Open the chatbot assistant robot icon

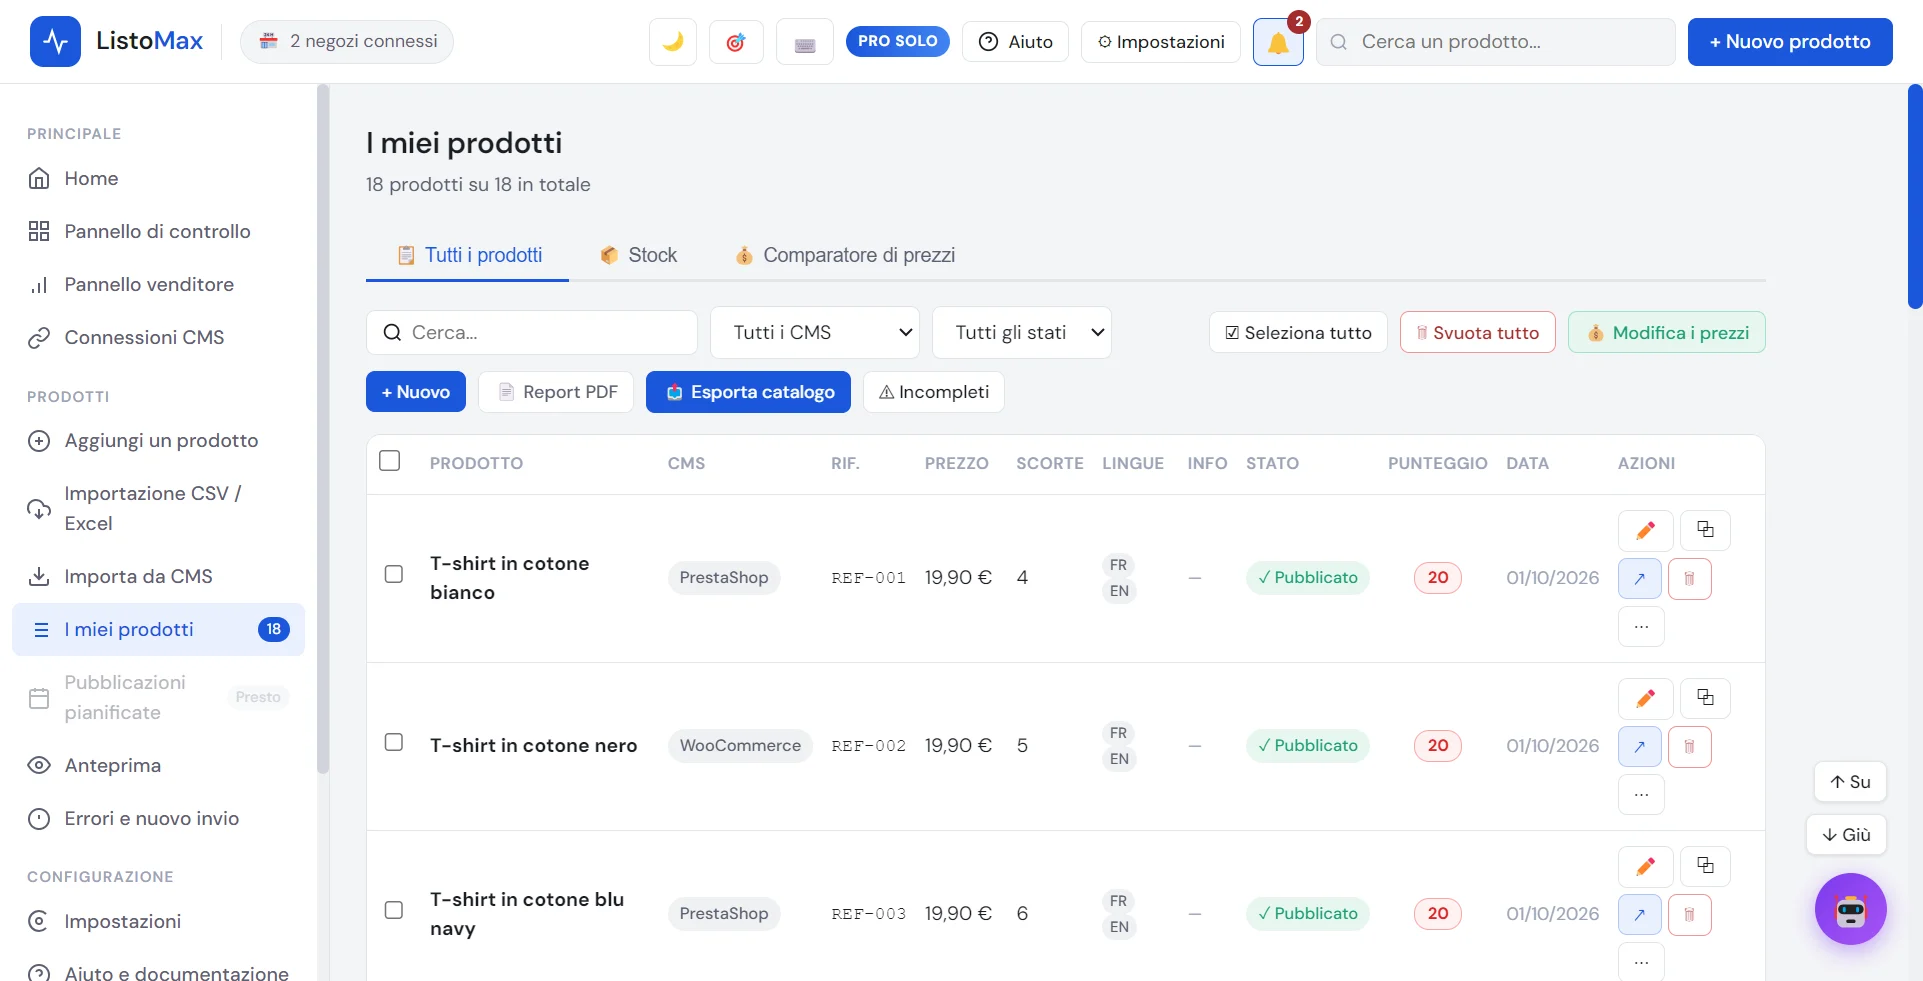pos(1850,909)
